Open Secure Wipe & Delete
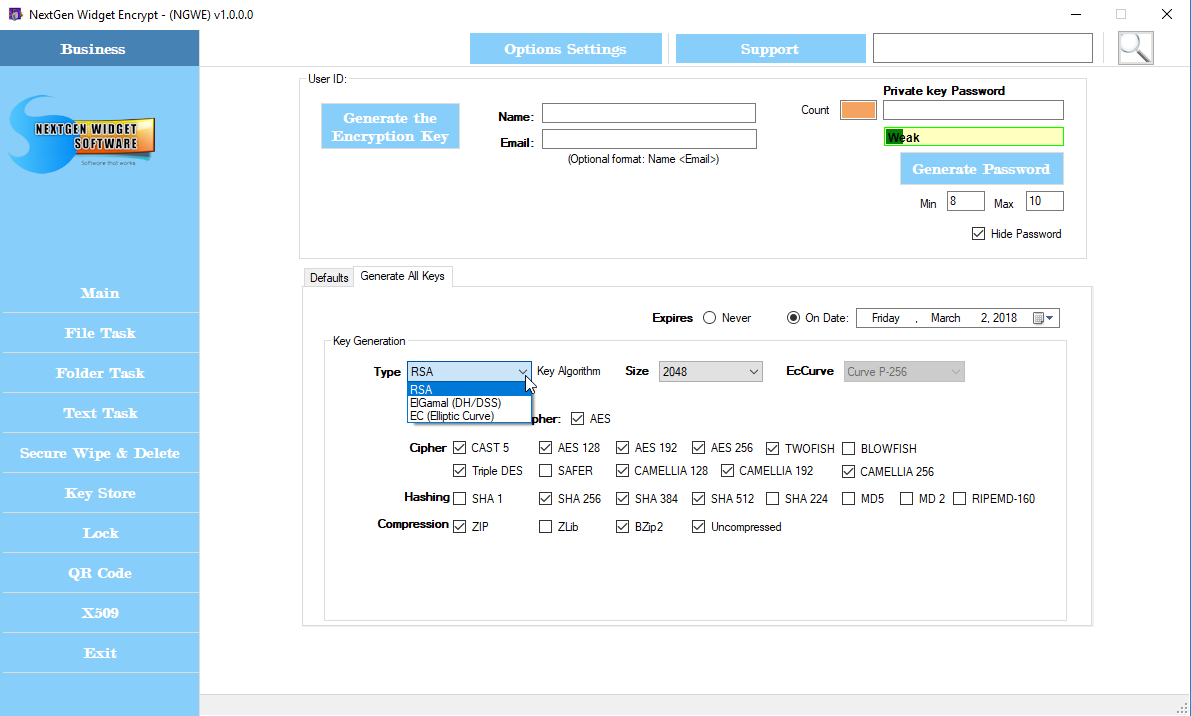Screen dimensions: 1191x716 tap(100, 453)
